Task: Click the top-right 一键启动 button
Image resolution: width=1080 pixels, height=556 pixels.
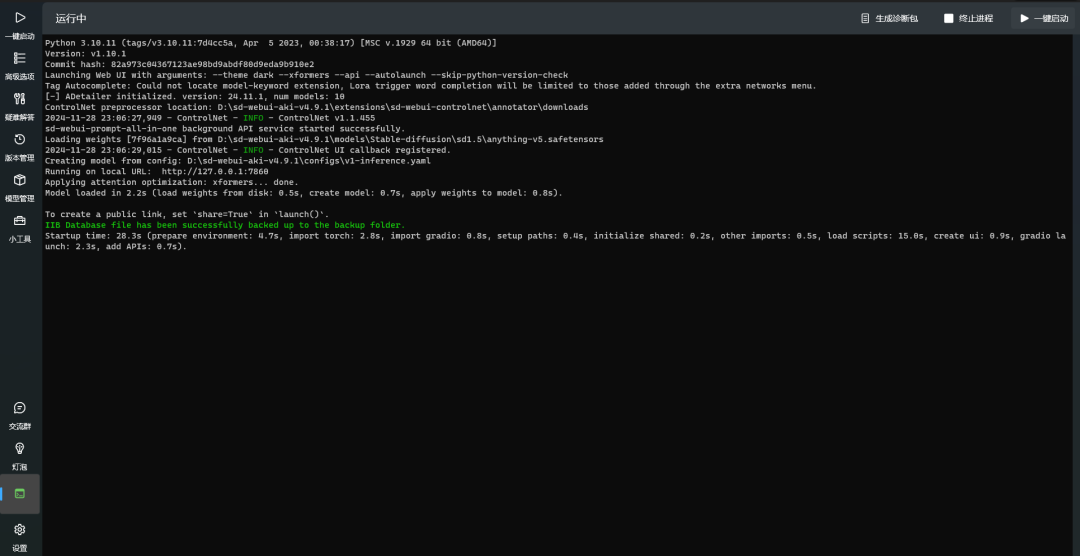Action: [x=1043, y=19]
